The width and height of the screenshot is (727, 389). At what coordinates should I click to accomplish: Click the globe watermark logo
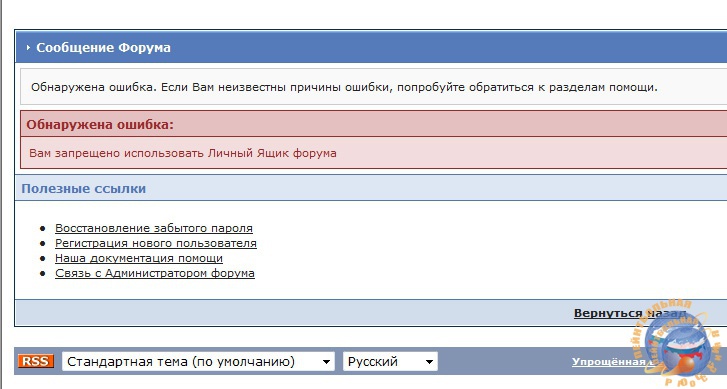tap(675, 344)
